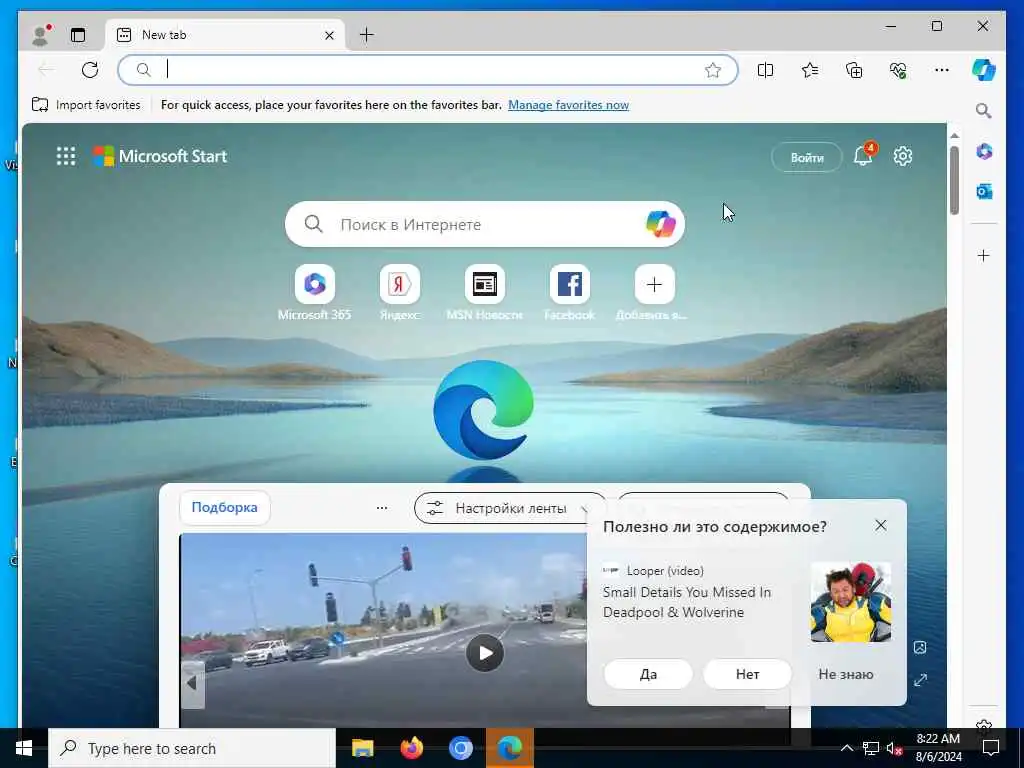Open the MSN Новости quick link
Image resolution: width=1024 pixels, height=768 pixels.
click(x=485, y=293)
